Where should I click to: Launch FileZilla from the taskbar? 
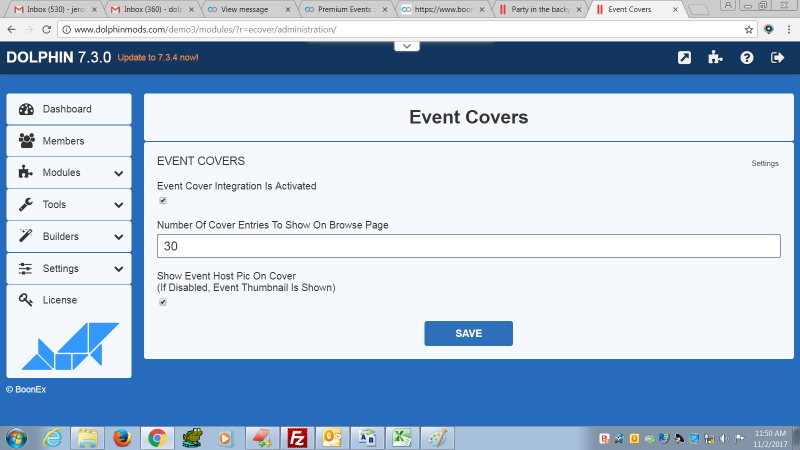coord(296,437)
